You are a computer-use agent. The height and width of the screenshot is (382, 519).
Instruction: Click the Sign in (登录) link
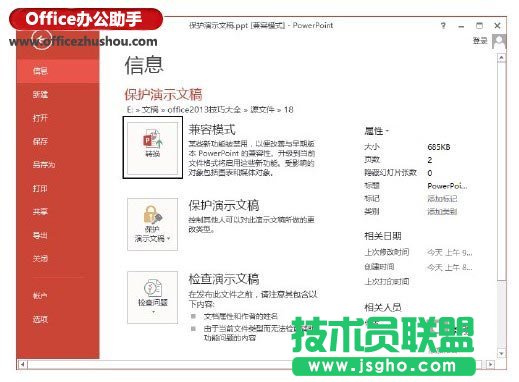click(x=480, y=41)
